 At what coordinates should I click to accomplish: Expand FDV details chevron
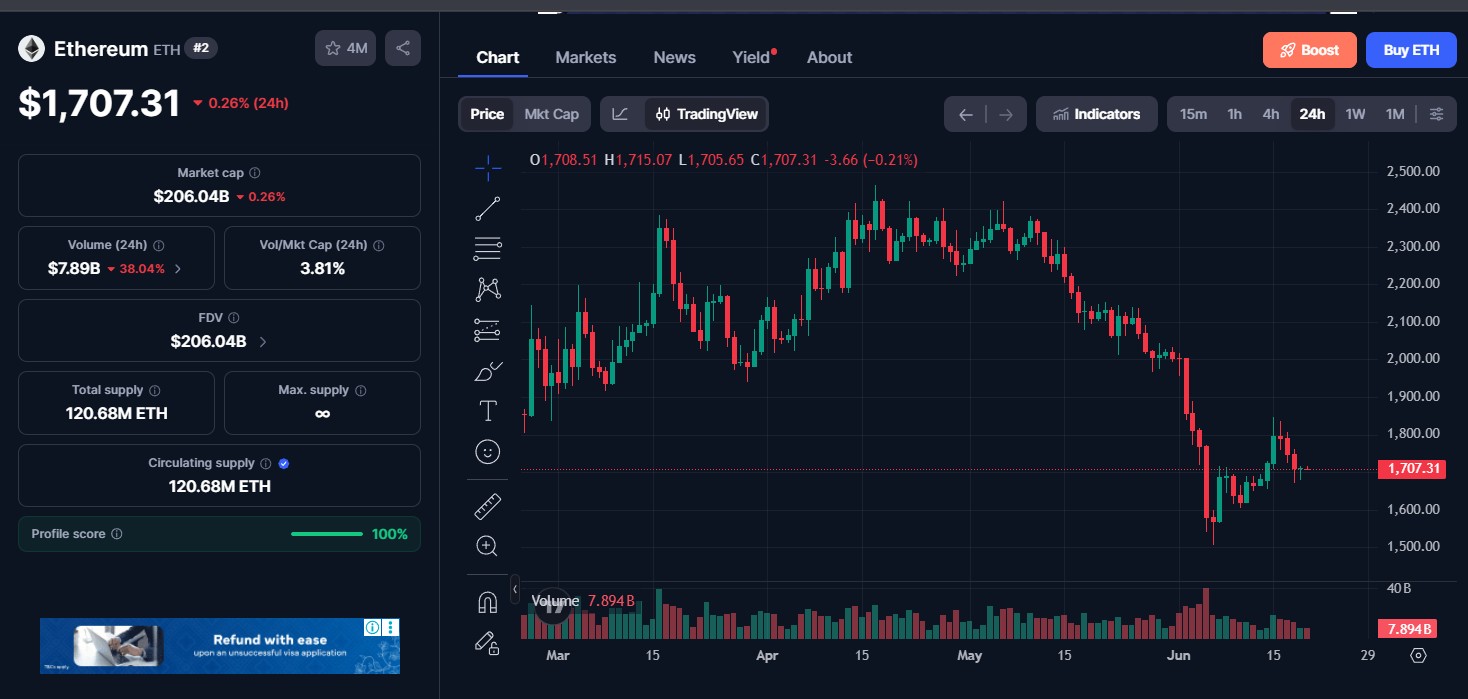[263, 342]
